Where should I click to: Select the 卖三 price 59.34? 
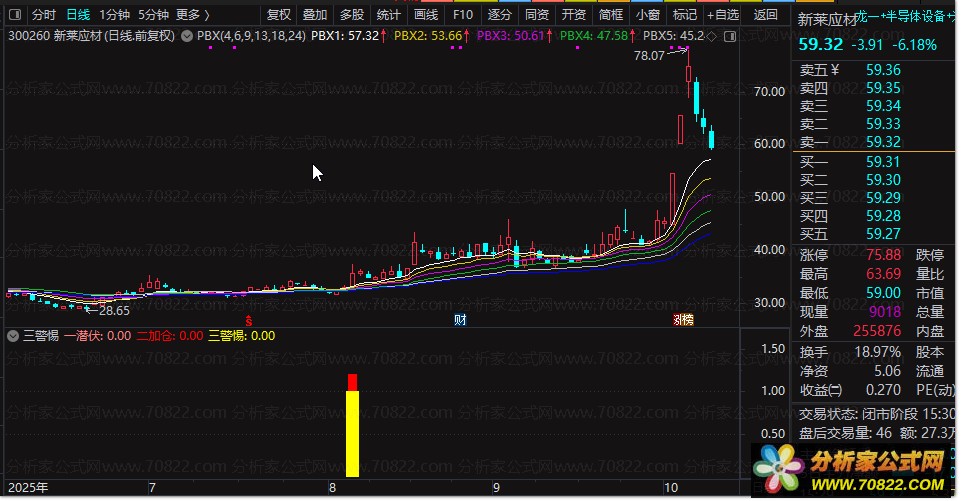tap(883, 106)
